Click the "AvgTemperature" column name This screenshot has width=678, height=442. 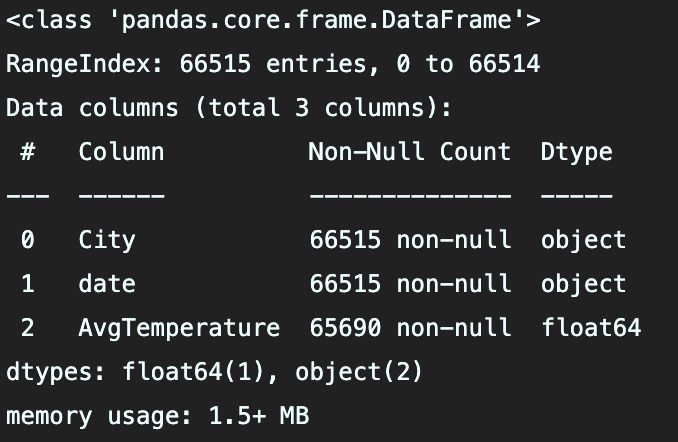pyautogui.click(x=179, y=328)
